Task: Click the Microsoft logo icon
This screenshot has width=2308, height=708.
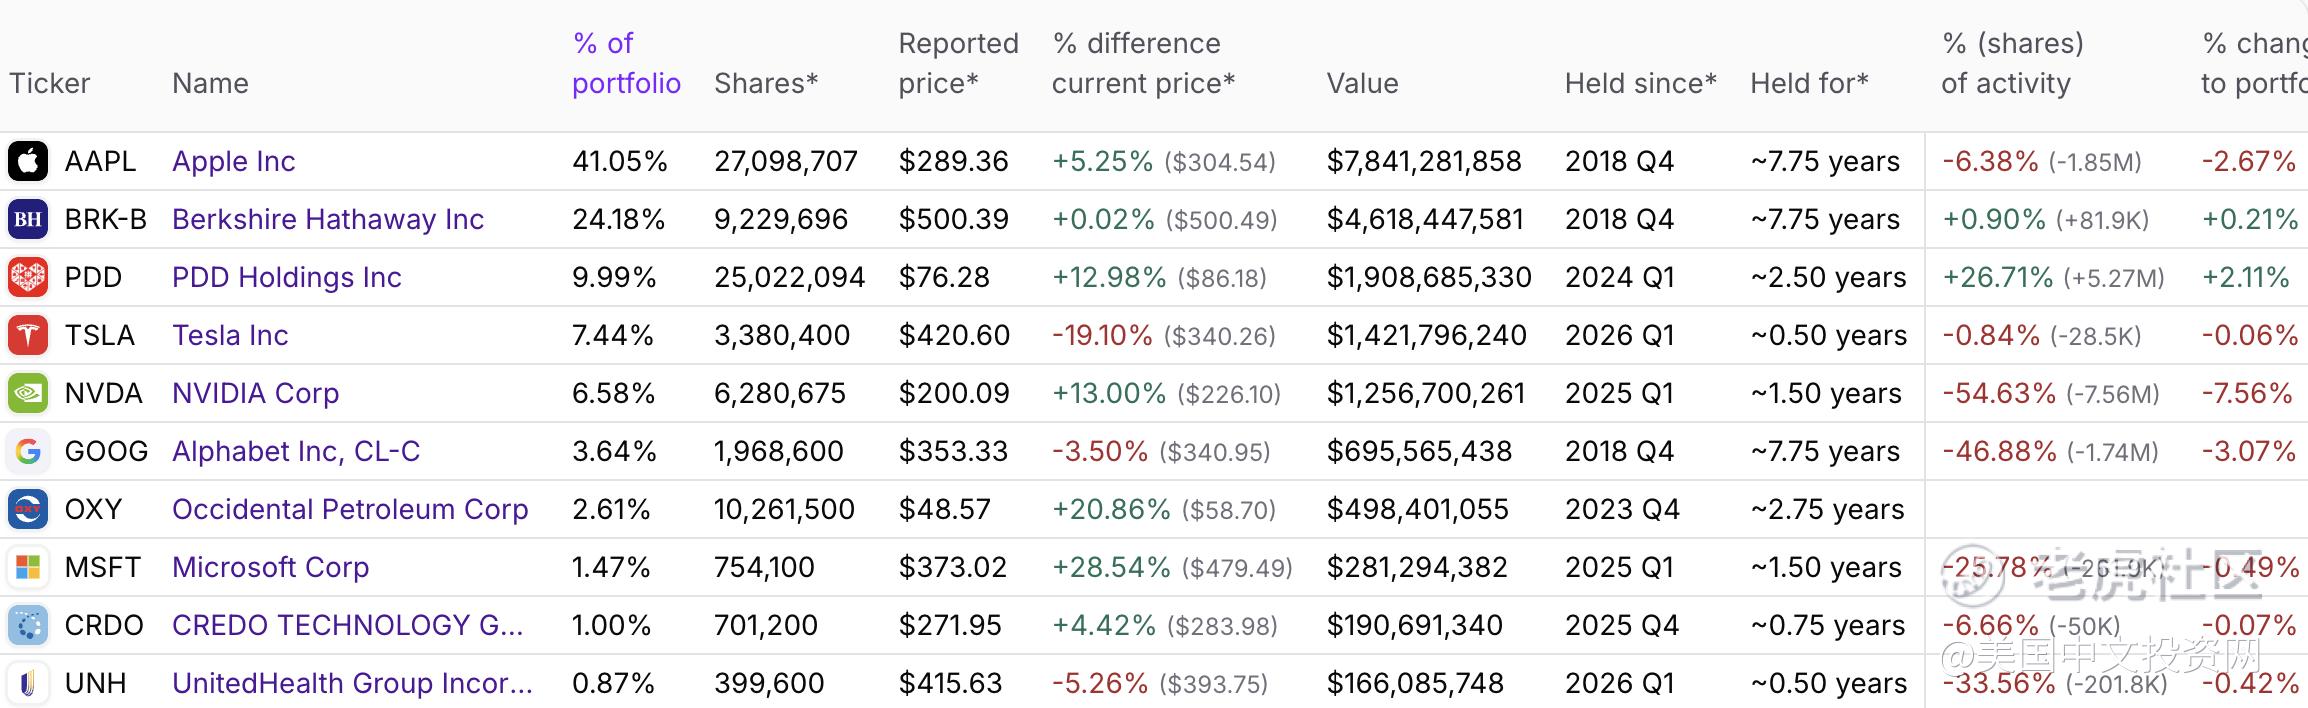Action: click(28, 567)
